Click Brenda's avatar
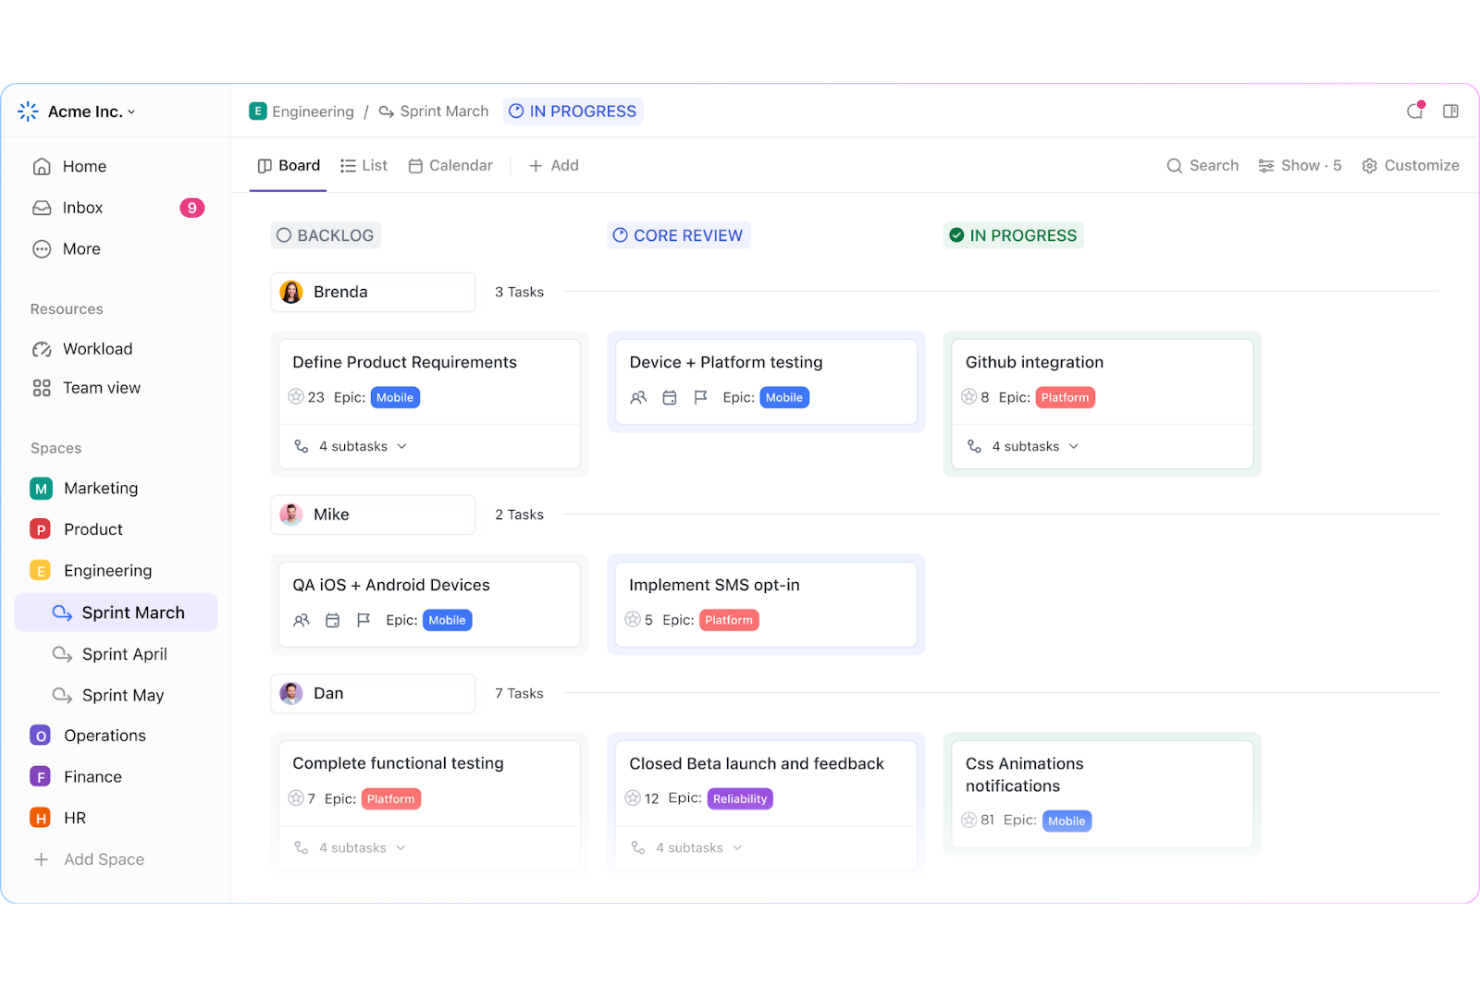This screenshot has width=1480, height=987. 291,292
